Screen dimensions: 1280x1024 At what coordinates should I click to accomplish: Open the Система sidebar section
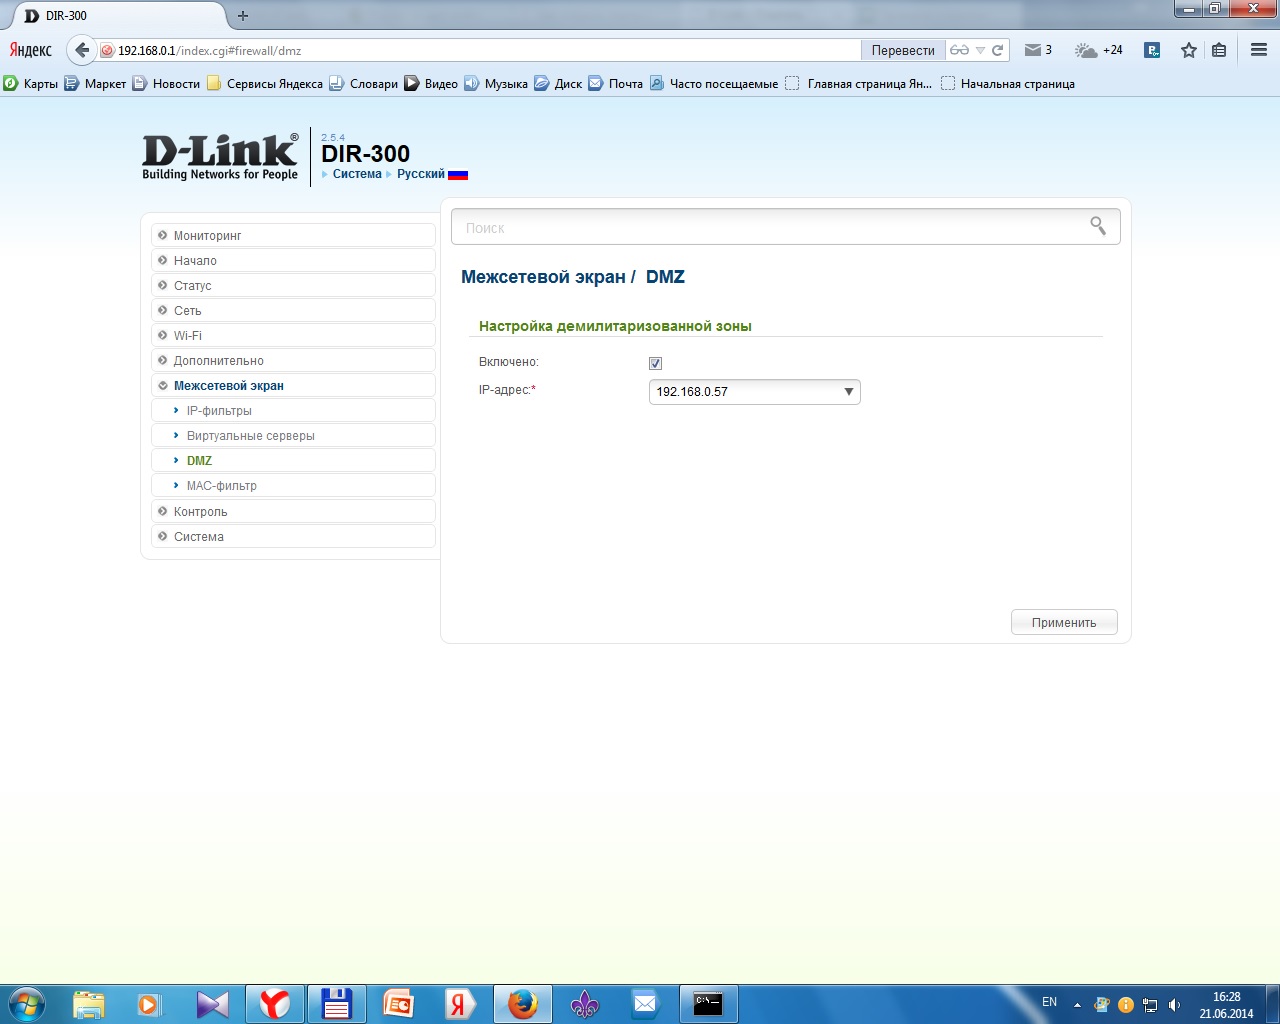[293, 536]
